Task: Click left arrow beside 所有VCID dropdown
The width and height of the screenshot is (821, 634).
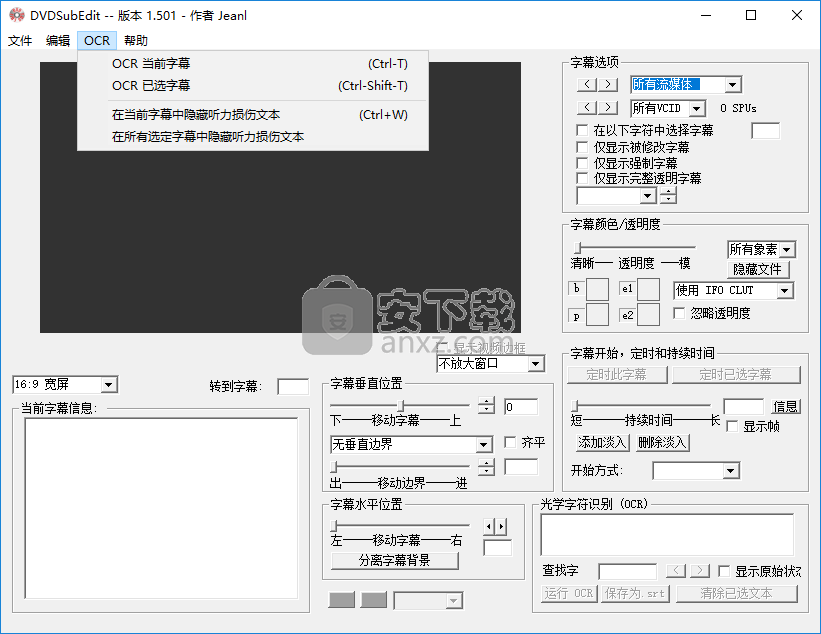Action: click(587, 107)
